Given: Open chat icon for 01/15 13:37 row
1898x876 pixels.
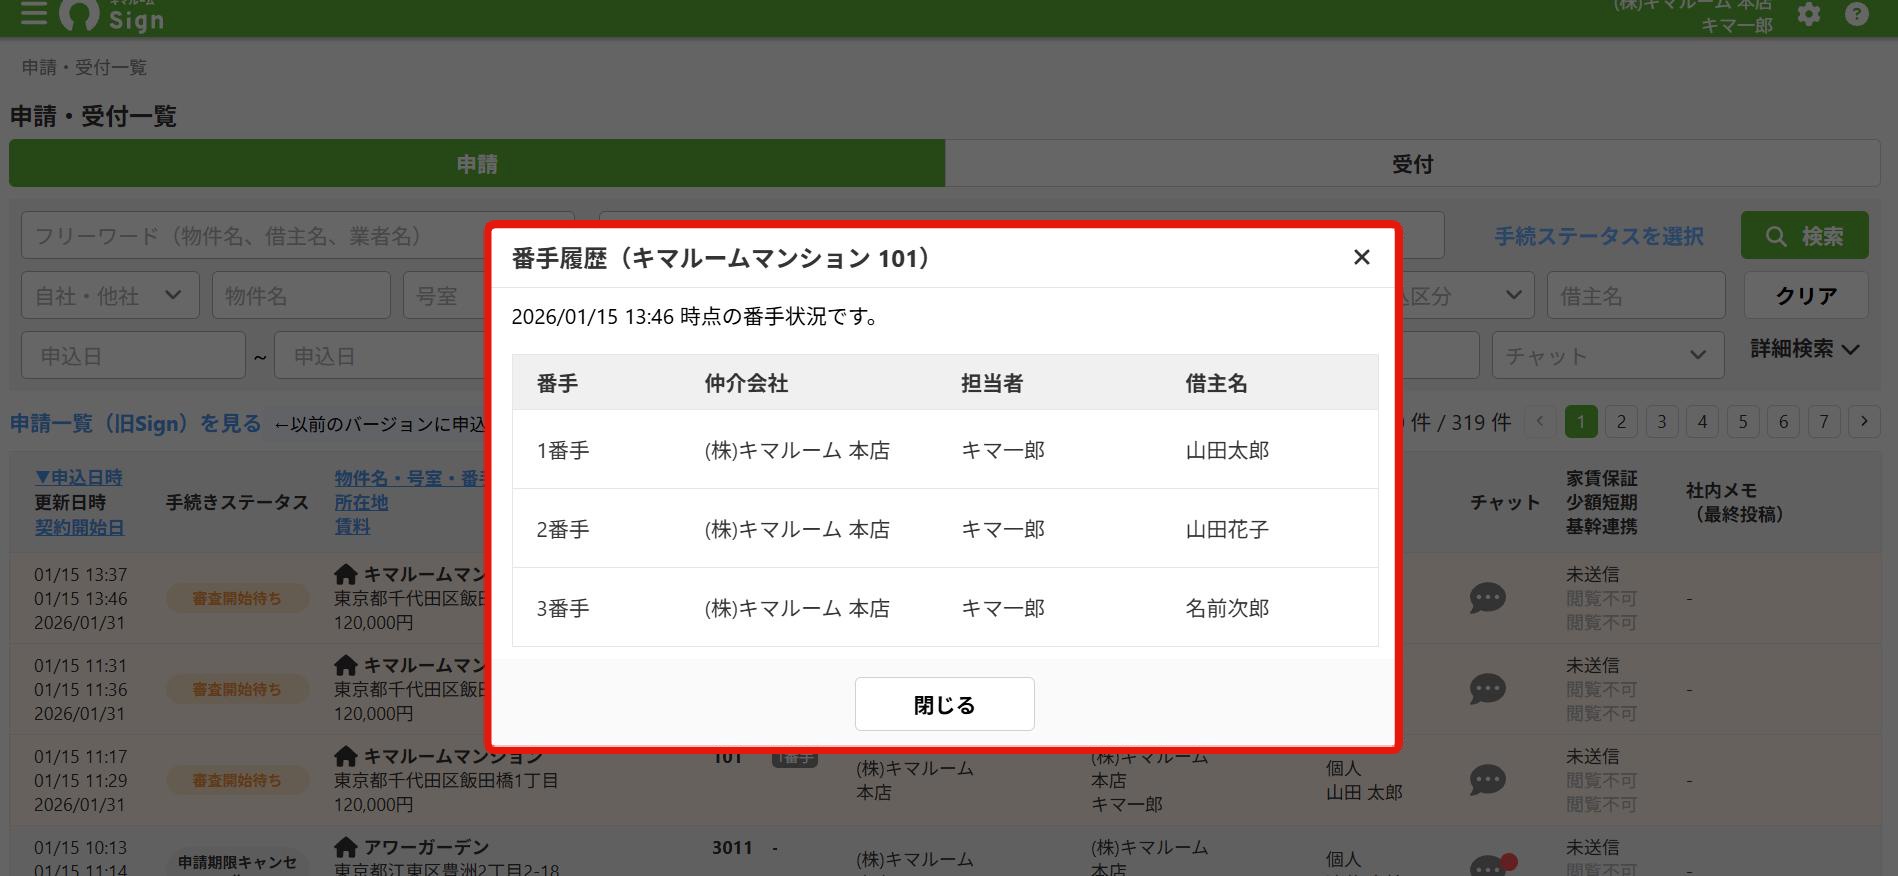Looking at the screenshot, I should point(1487,598).
